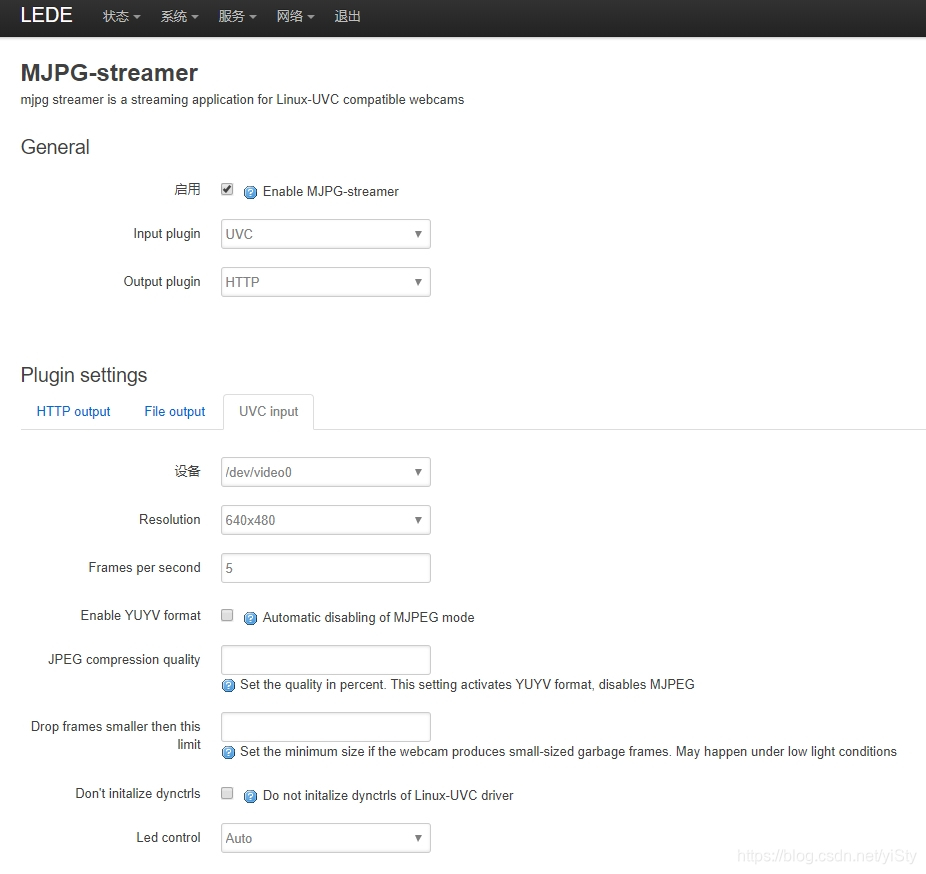
Task: Switch to the File output tab
Action: click(x=175, y=412)
